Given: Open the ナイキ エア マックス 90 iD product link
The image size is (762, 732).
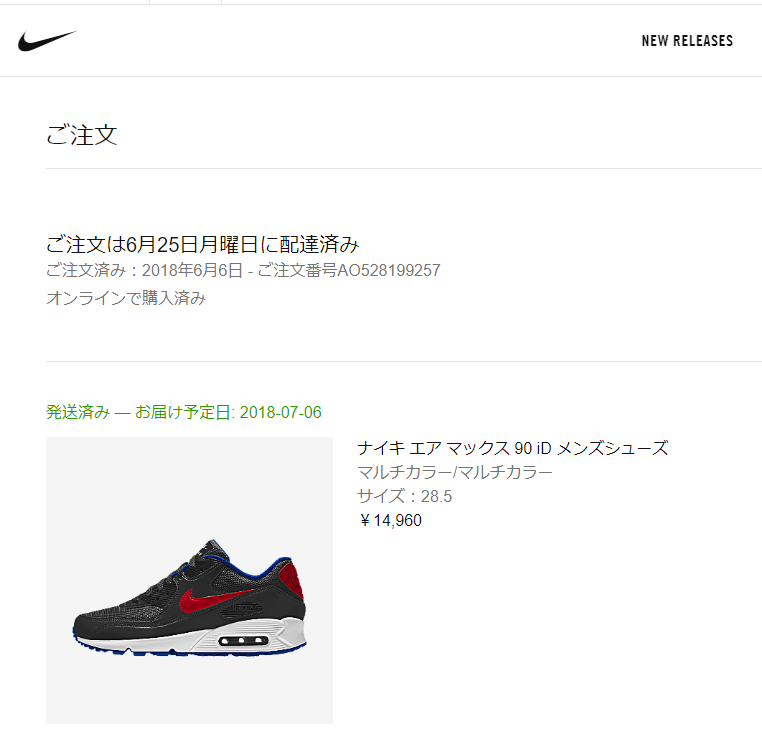Looking at the screenshot, I should point(513,448).
